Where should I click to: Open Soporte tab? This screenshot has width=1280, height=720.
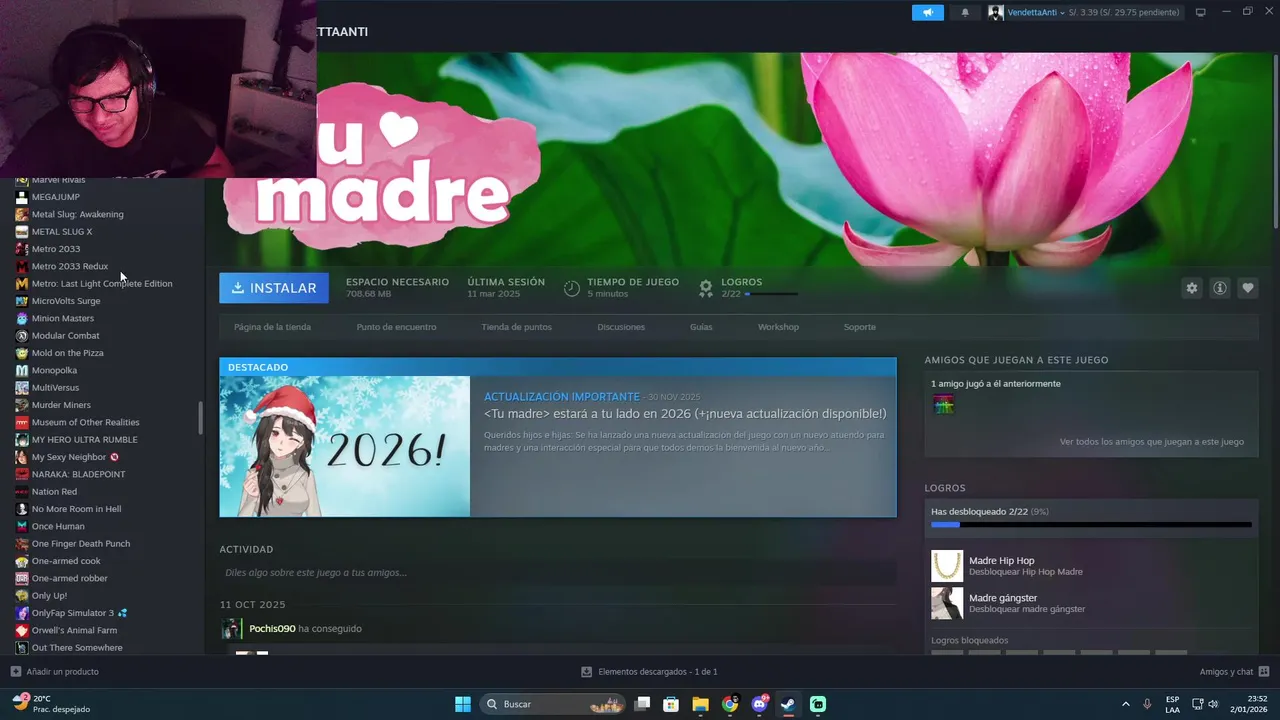pyautogui.click(x=859, y=327)
